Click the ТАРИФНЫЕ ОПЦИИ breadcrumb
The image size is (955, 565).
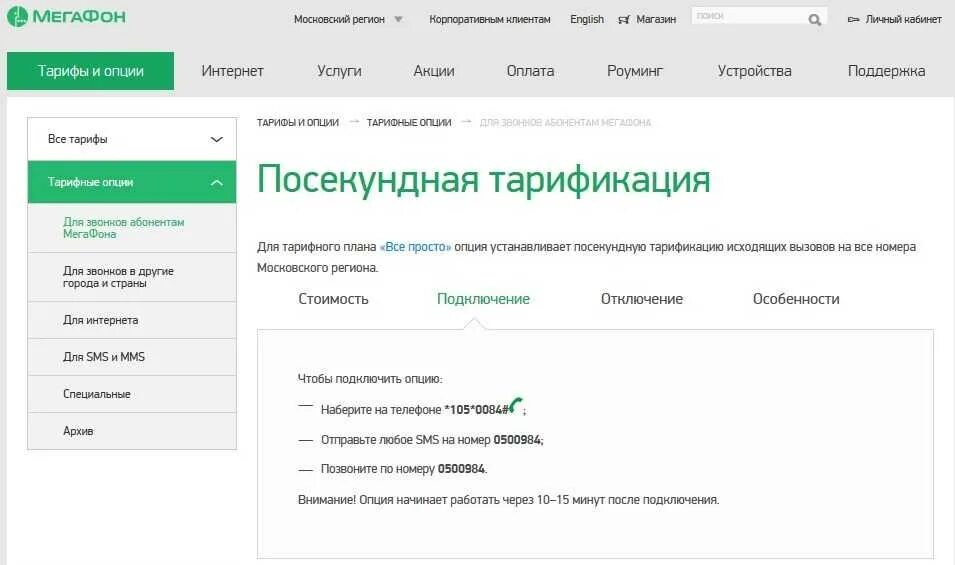[x=409, y=122]
